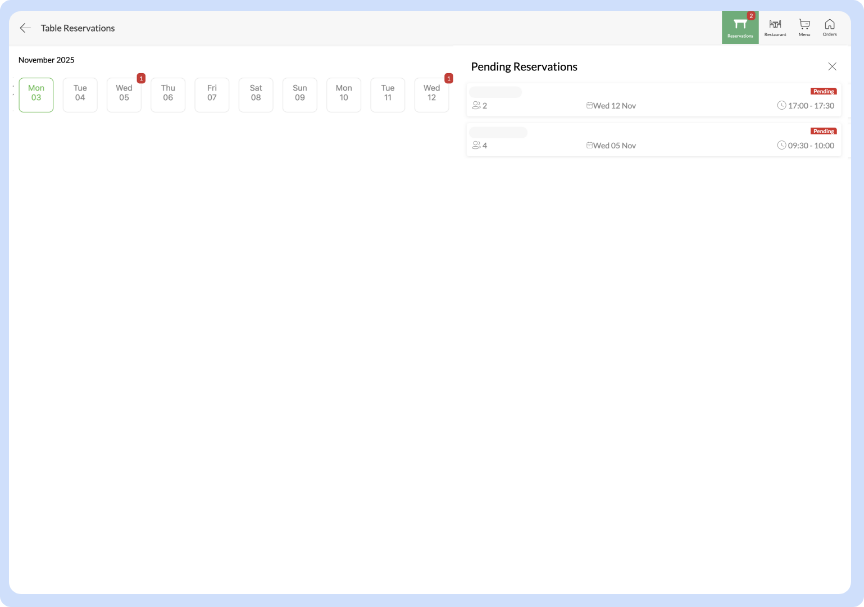The image size is (864, 607).
Task: Pick Sat 08 from the calendar row
Action: click(x=256, y=95)
